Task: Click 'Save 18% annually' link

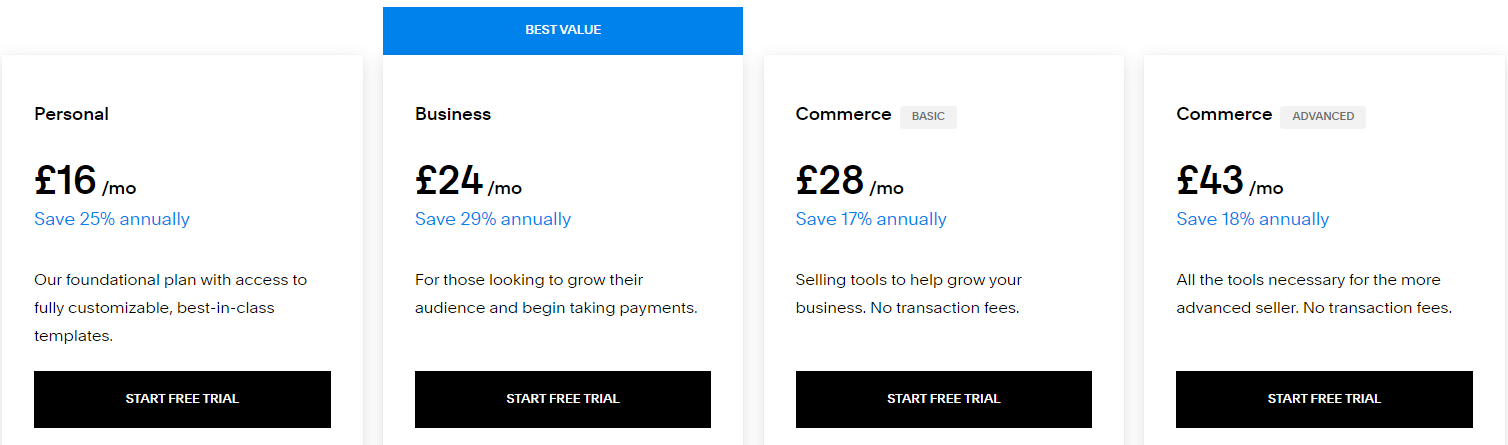Action: tap(1253, 219)
